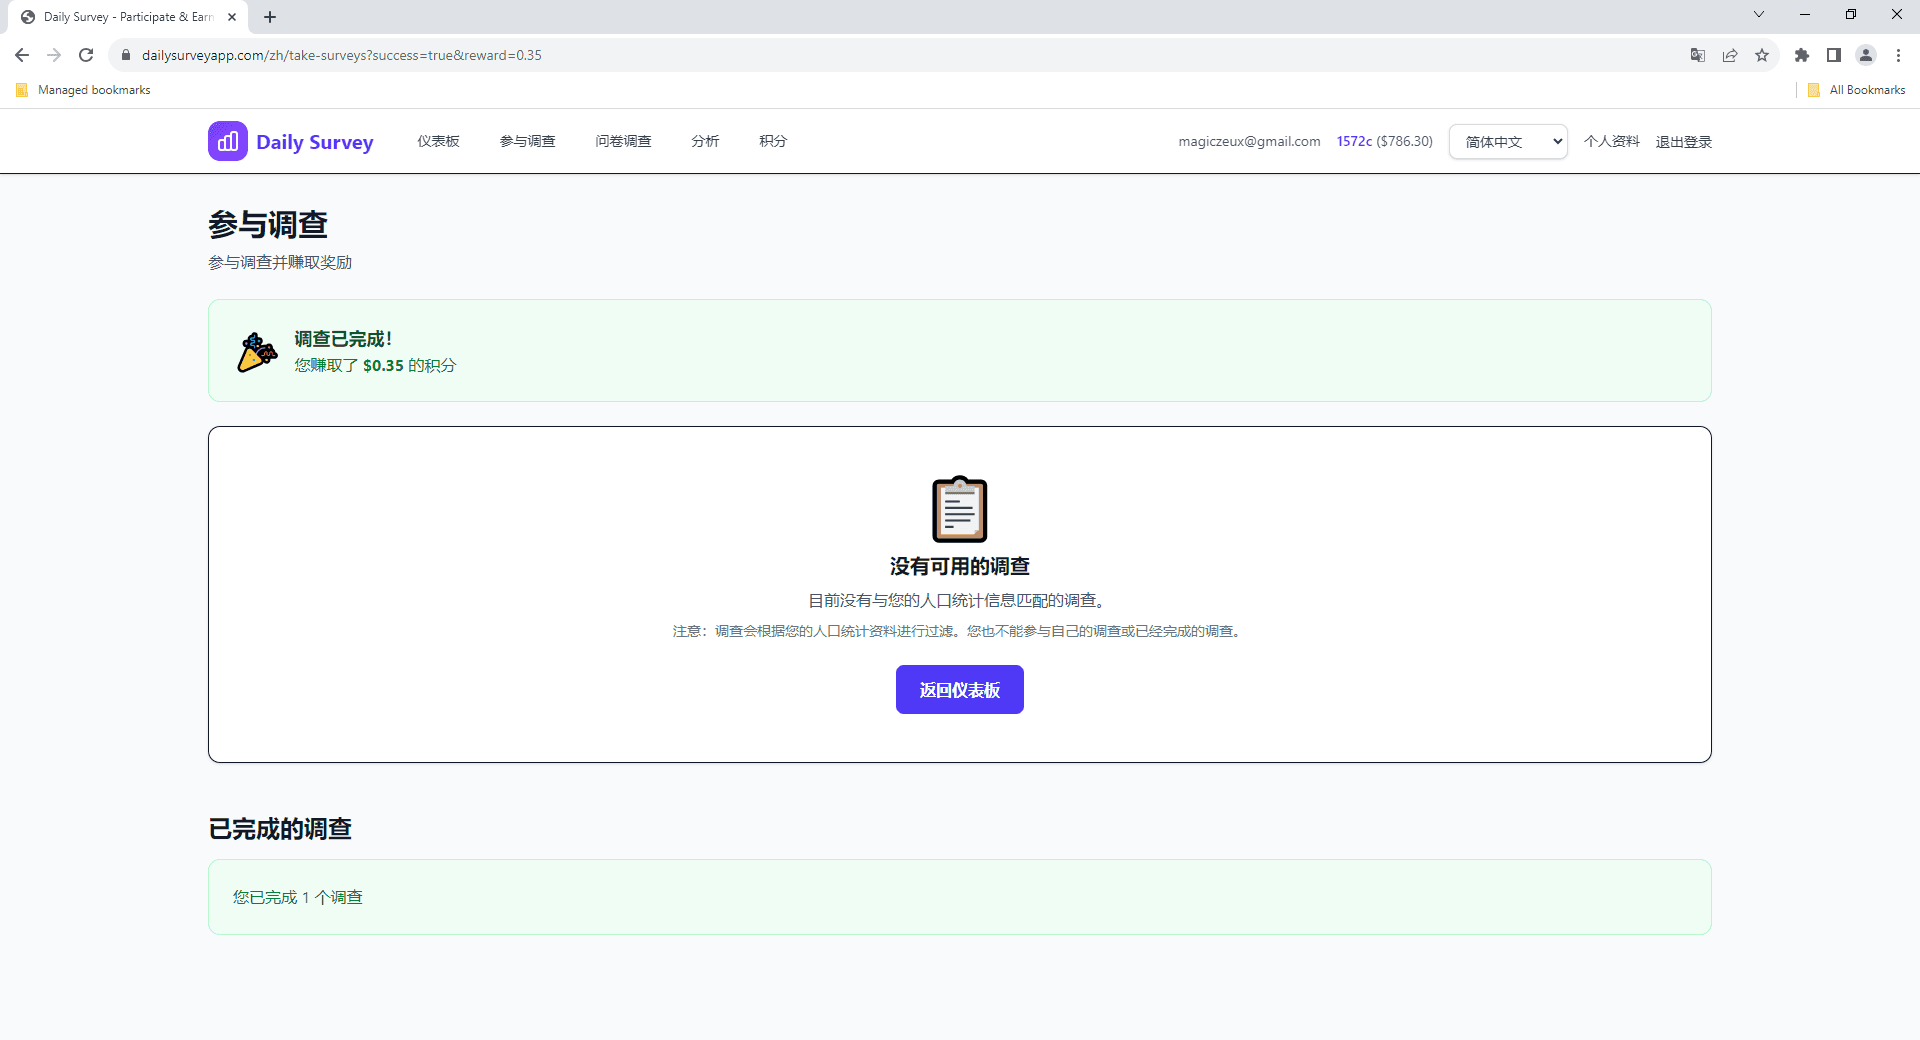
Task: Open Chrome's three-dot menu
Action: tap(1898, 55)
